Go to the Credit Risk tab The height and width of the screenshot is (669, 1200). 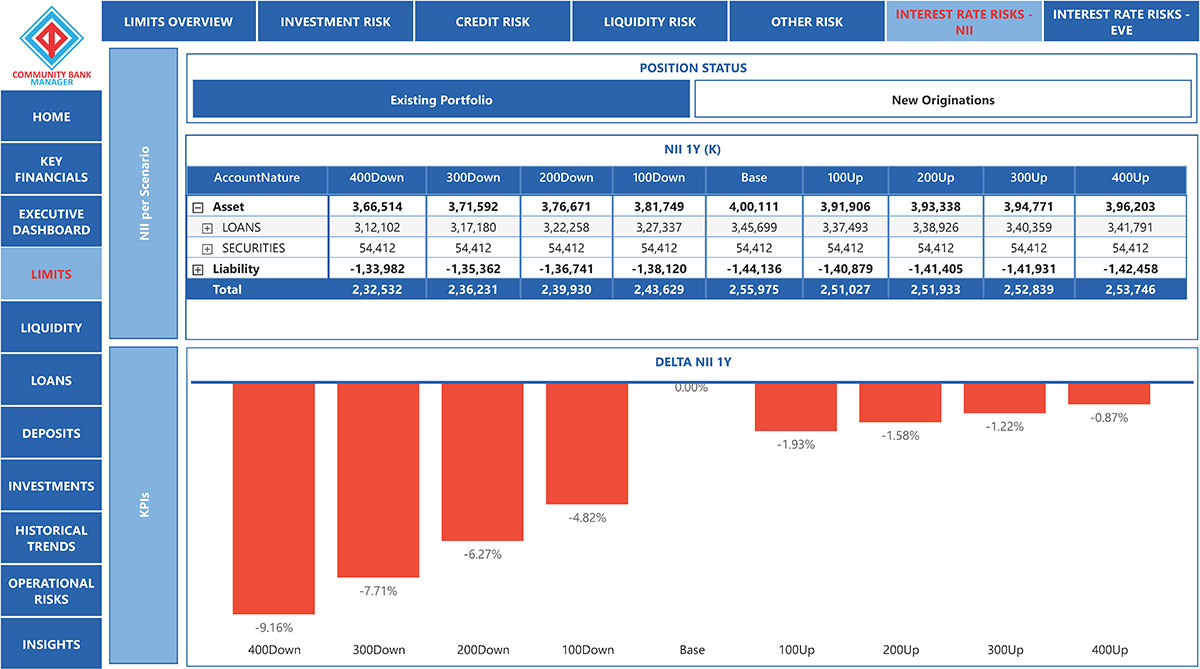click(x=492, y=22)
